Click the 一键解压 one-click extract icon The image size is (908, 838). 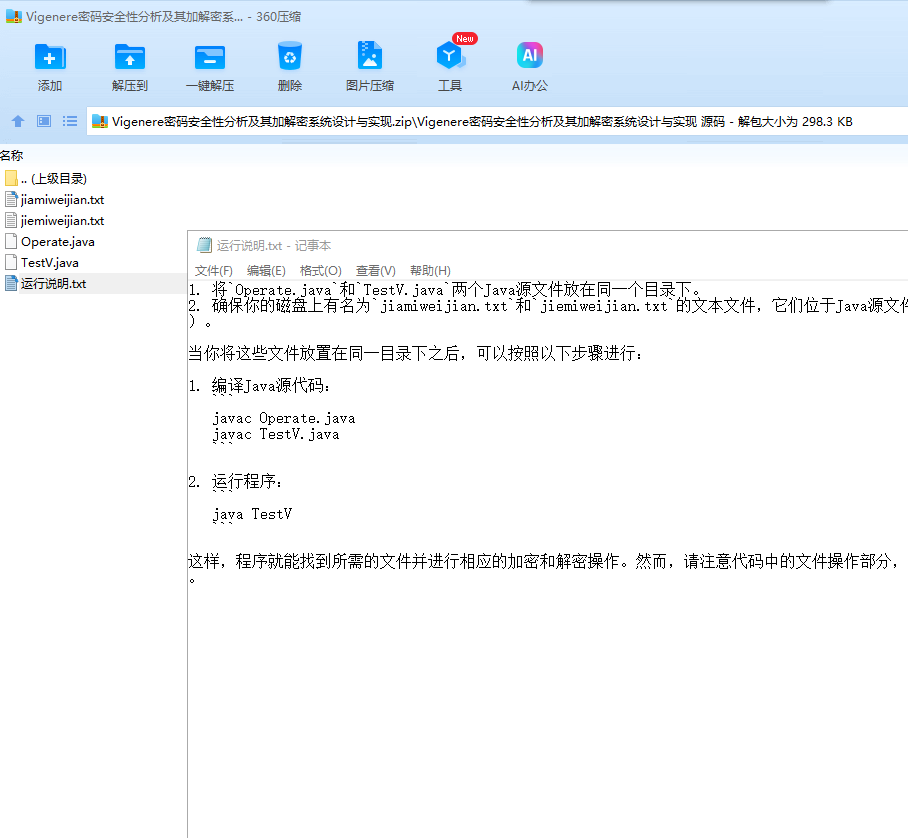pos(210,57)
